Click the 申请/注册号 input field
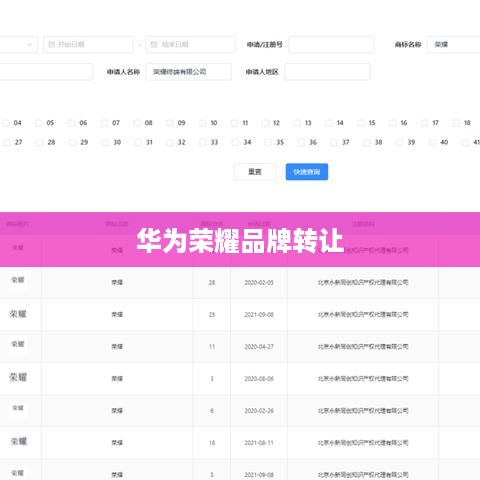The image size is (480, 480). (x=331, y=44)
